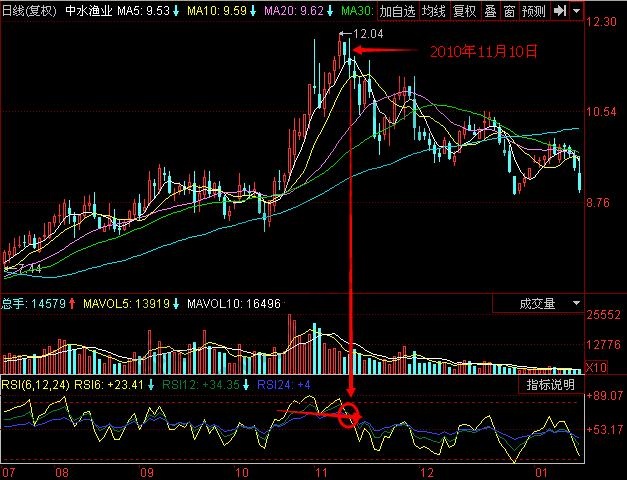The height and width of the screenshot is (480, 627).
Task: Click the MA20 purple line legend
Action: [296, 11]
